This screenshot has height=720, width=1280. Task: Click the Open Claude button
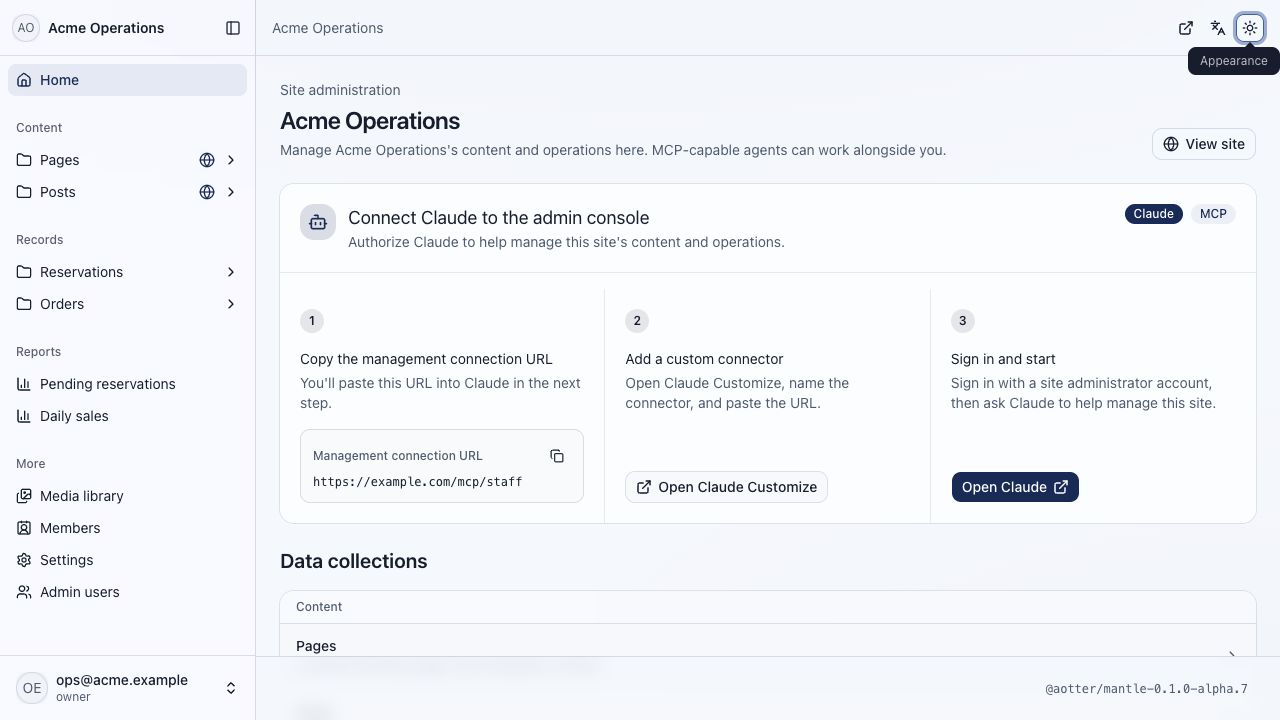point(1015,487)
